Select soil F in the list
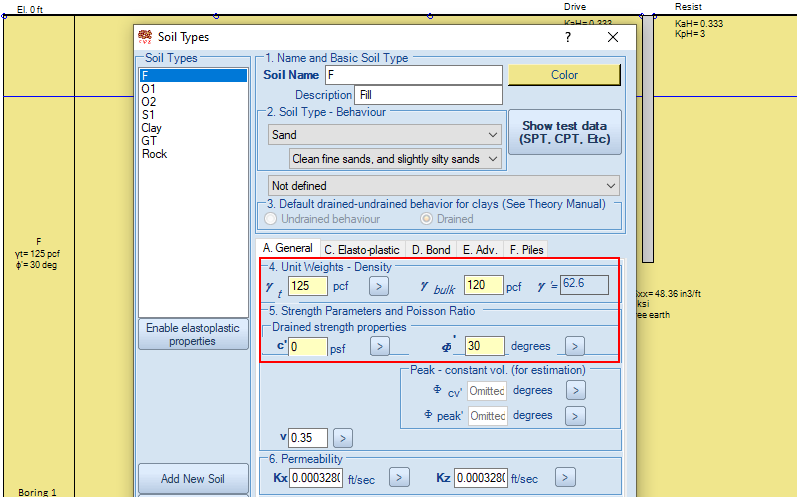800x497 pixels. [x=193, y=76]
